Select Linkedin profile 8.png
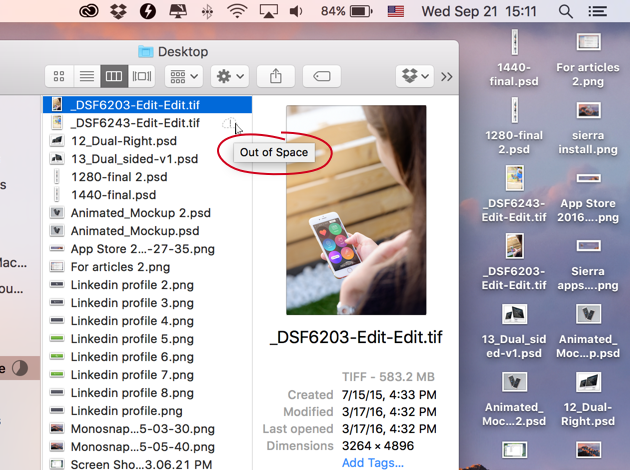630x470 pixels. pos(147,393)
